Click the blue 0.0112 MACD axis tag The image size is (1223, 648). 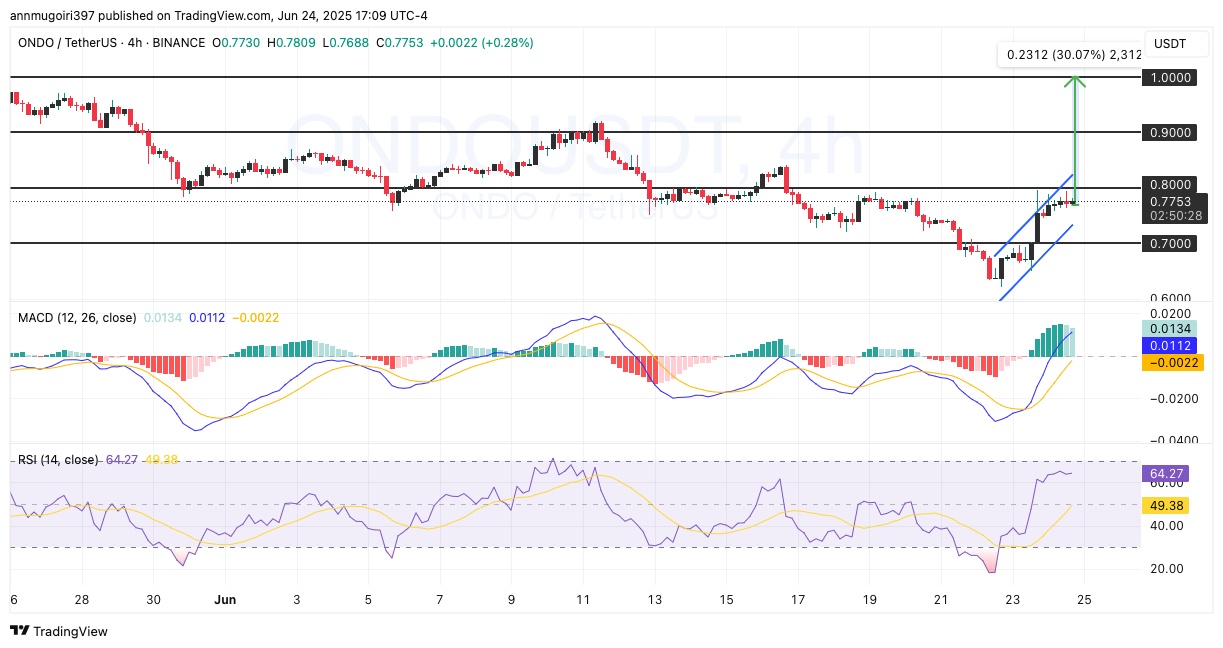pyautogui.click(x=1169, y=345)
